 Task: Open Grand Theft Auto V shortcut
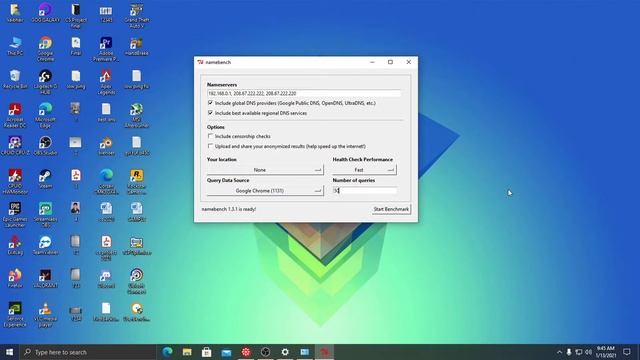[136, 16]
